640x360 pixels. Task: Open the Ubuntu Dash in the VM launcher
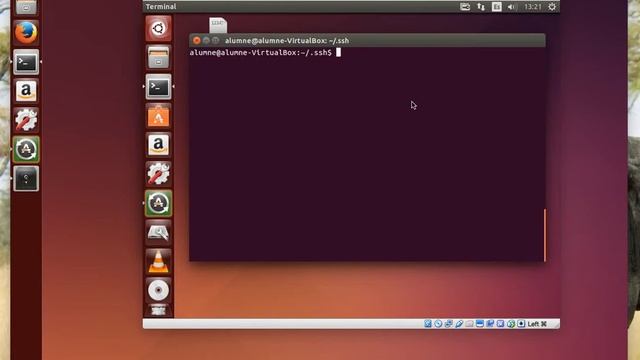pos(158,28)
